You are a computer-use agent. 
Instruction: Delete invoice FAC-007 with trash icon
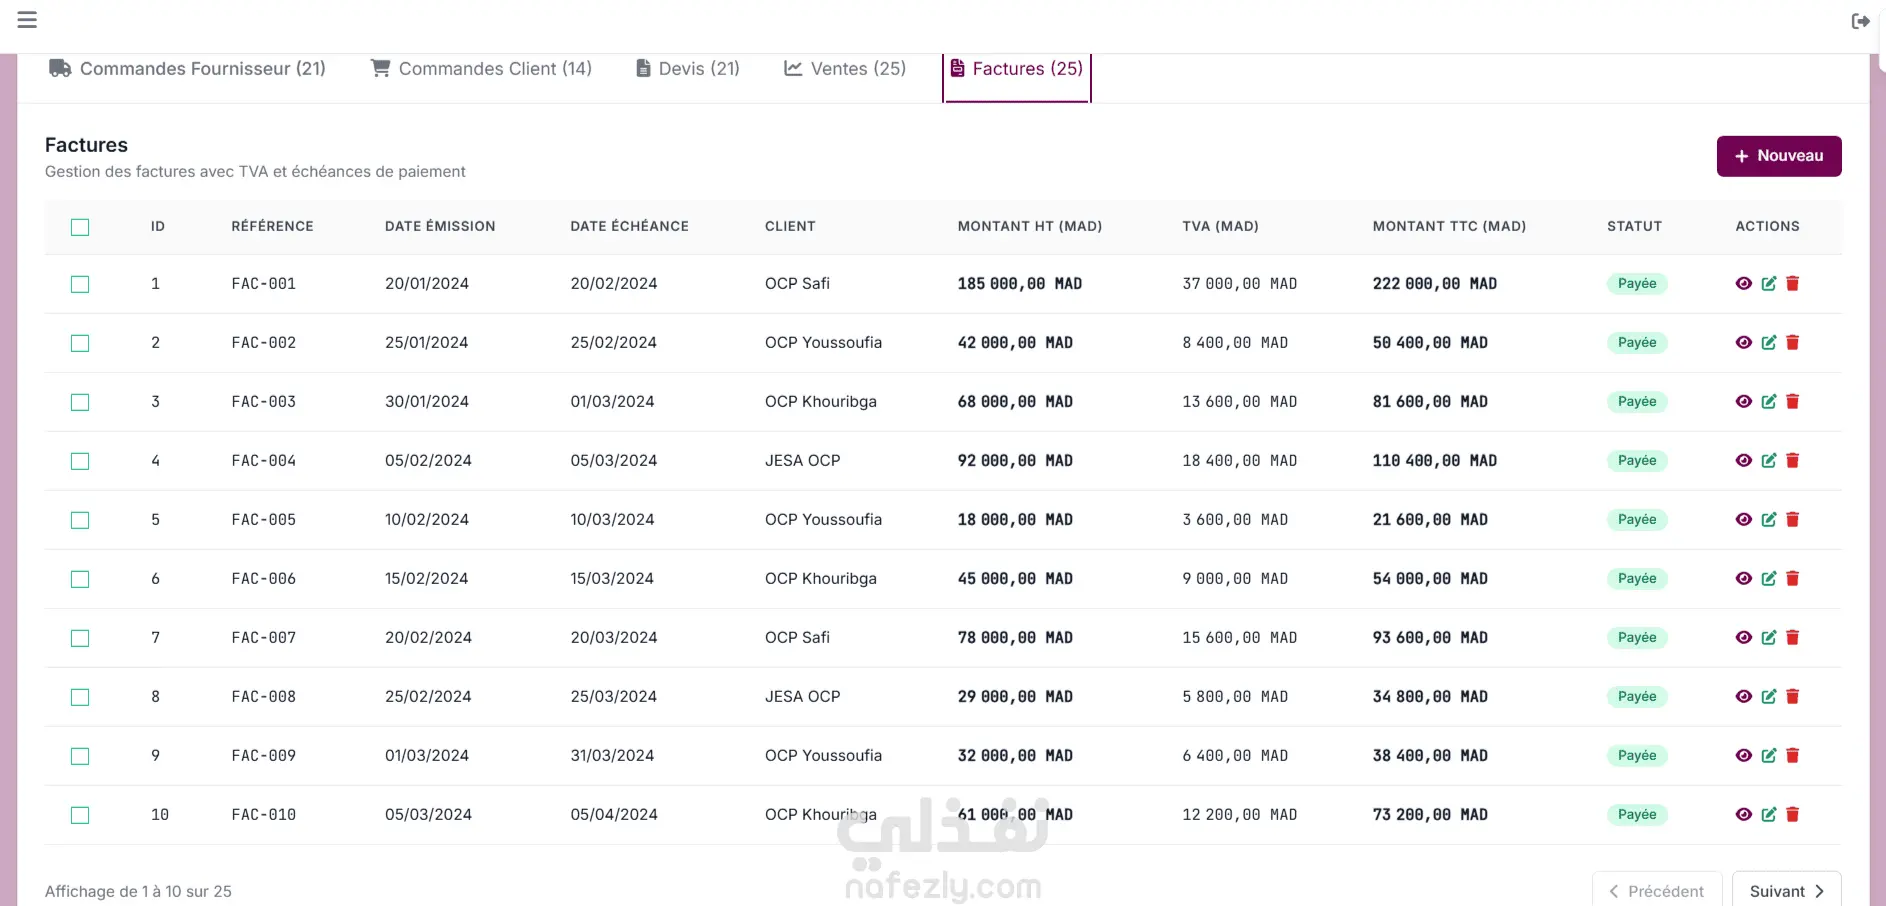1792,638
